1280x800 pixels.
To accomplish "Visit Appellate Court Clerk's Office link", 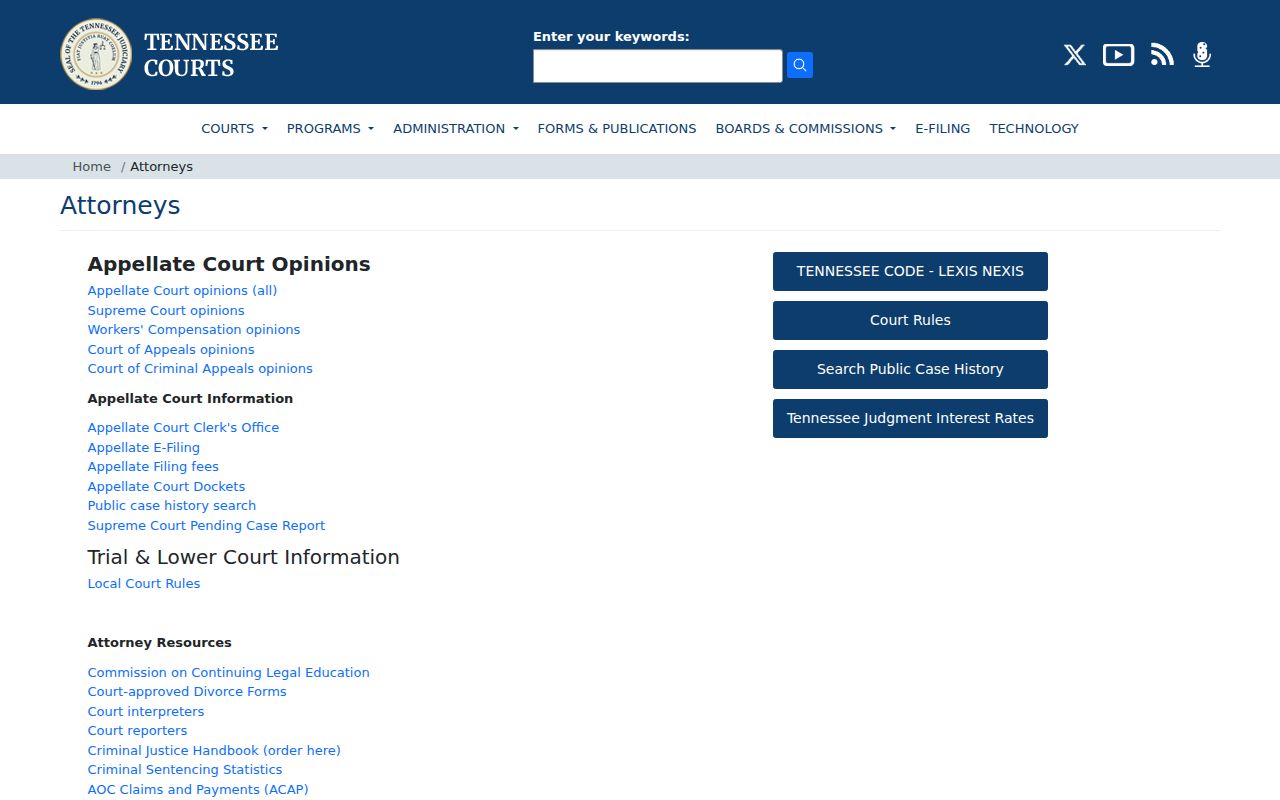I will [x=183, y=428].
